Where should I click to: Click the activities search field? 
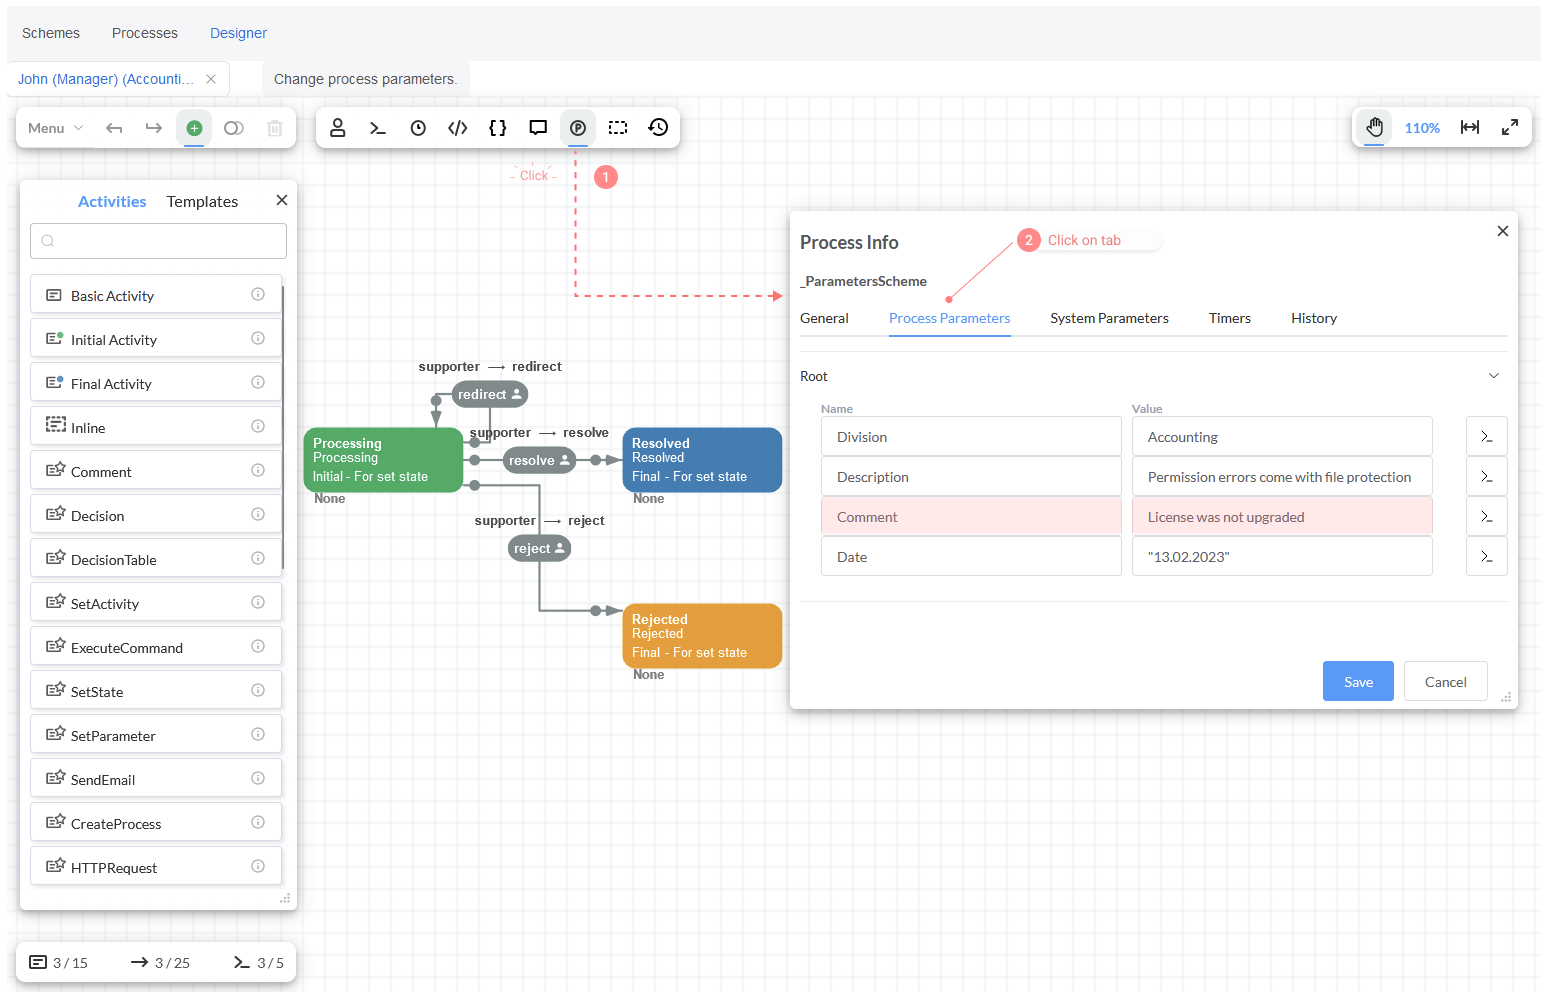point(158,241)
